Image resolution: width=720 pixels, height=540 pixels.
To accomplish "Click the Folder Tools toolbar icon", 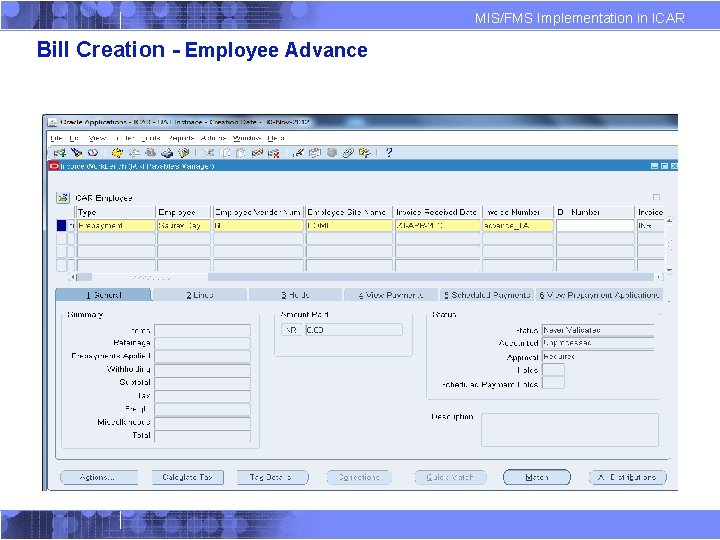I will [x=365, y=153].
